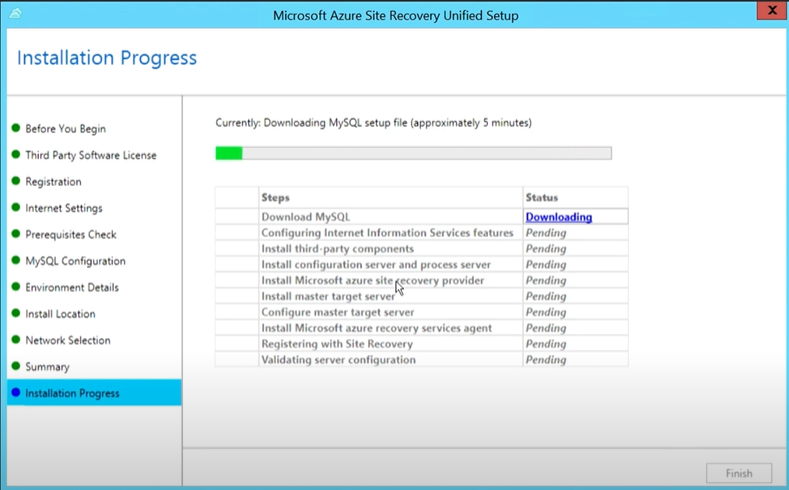Select Validating server configuration row
Screen dimensions: 789x490
point(422,359)
